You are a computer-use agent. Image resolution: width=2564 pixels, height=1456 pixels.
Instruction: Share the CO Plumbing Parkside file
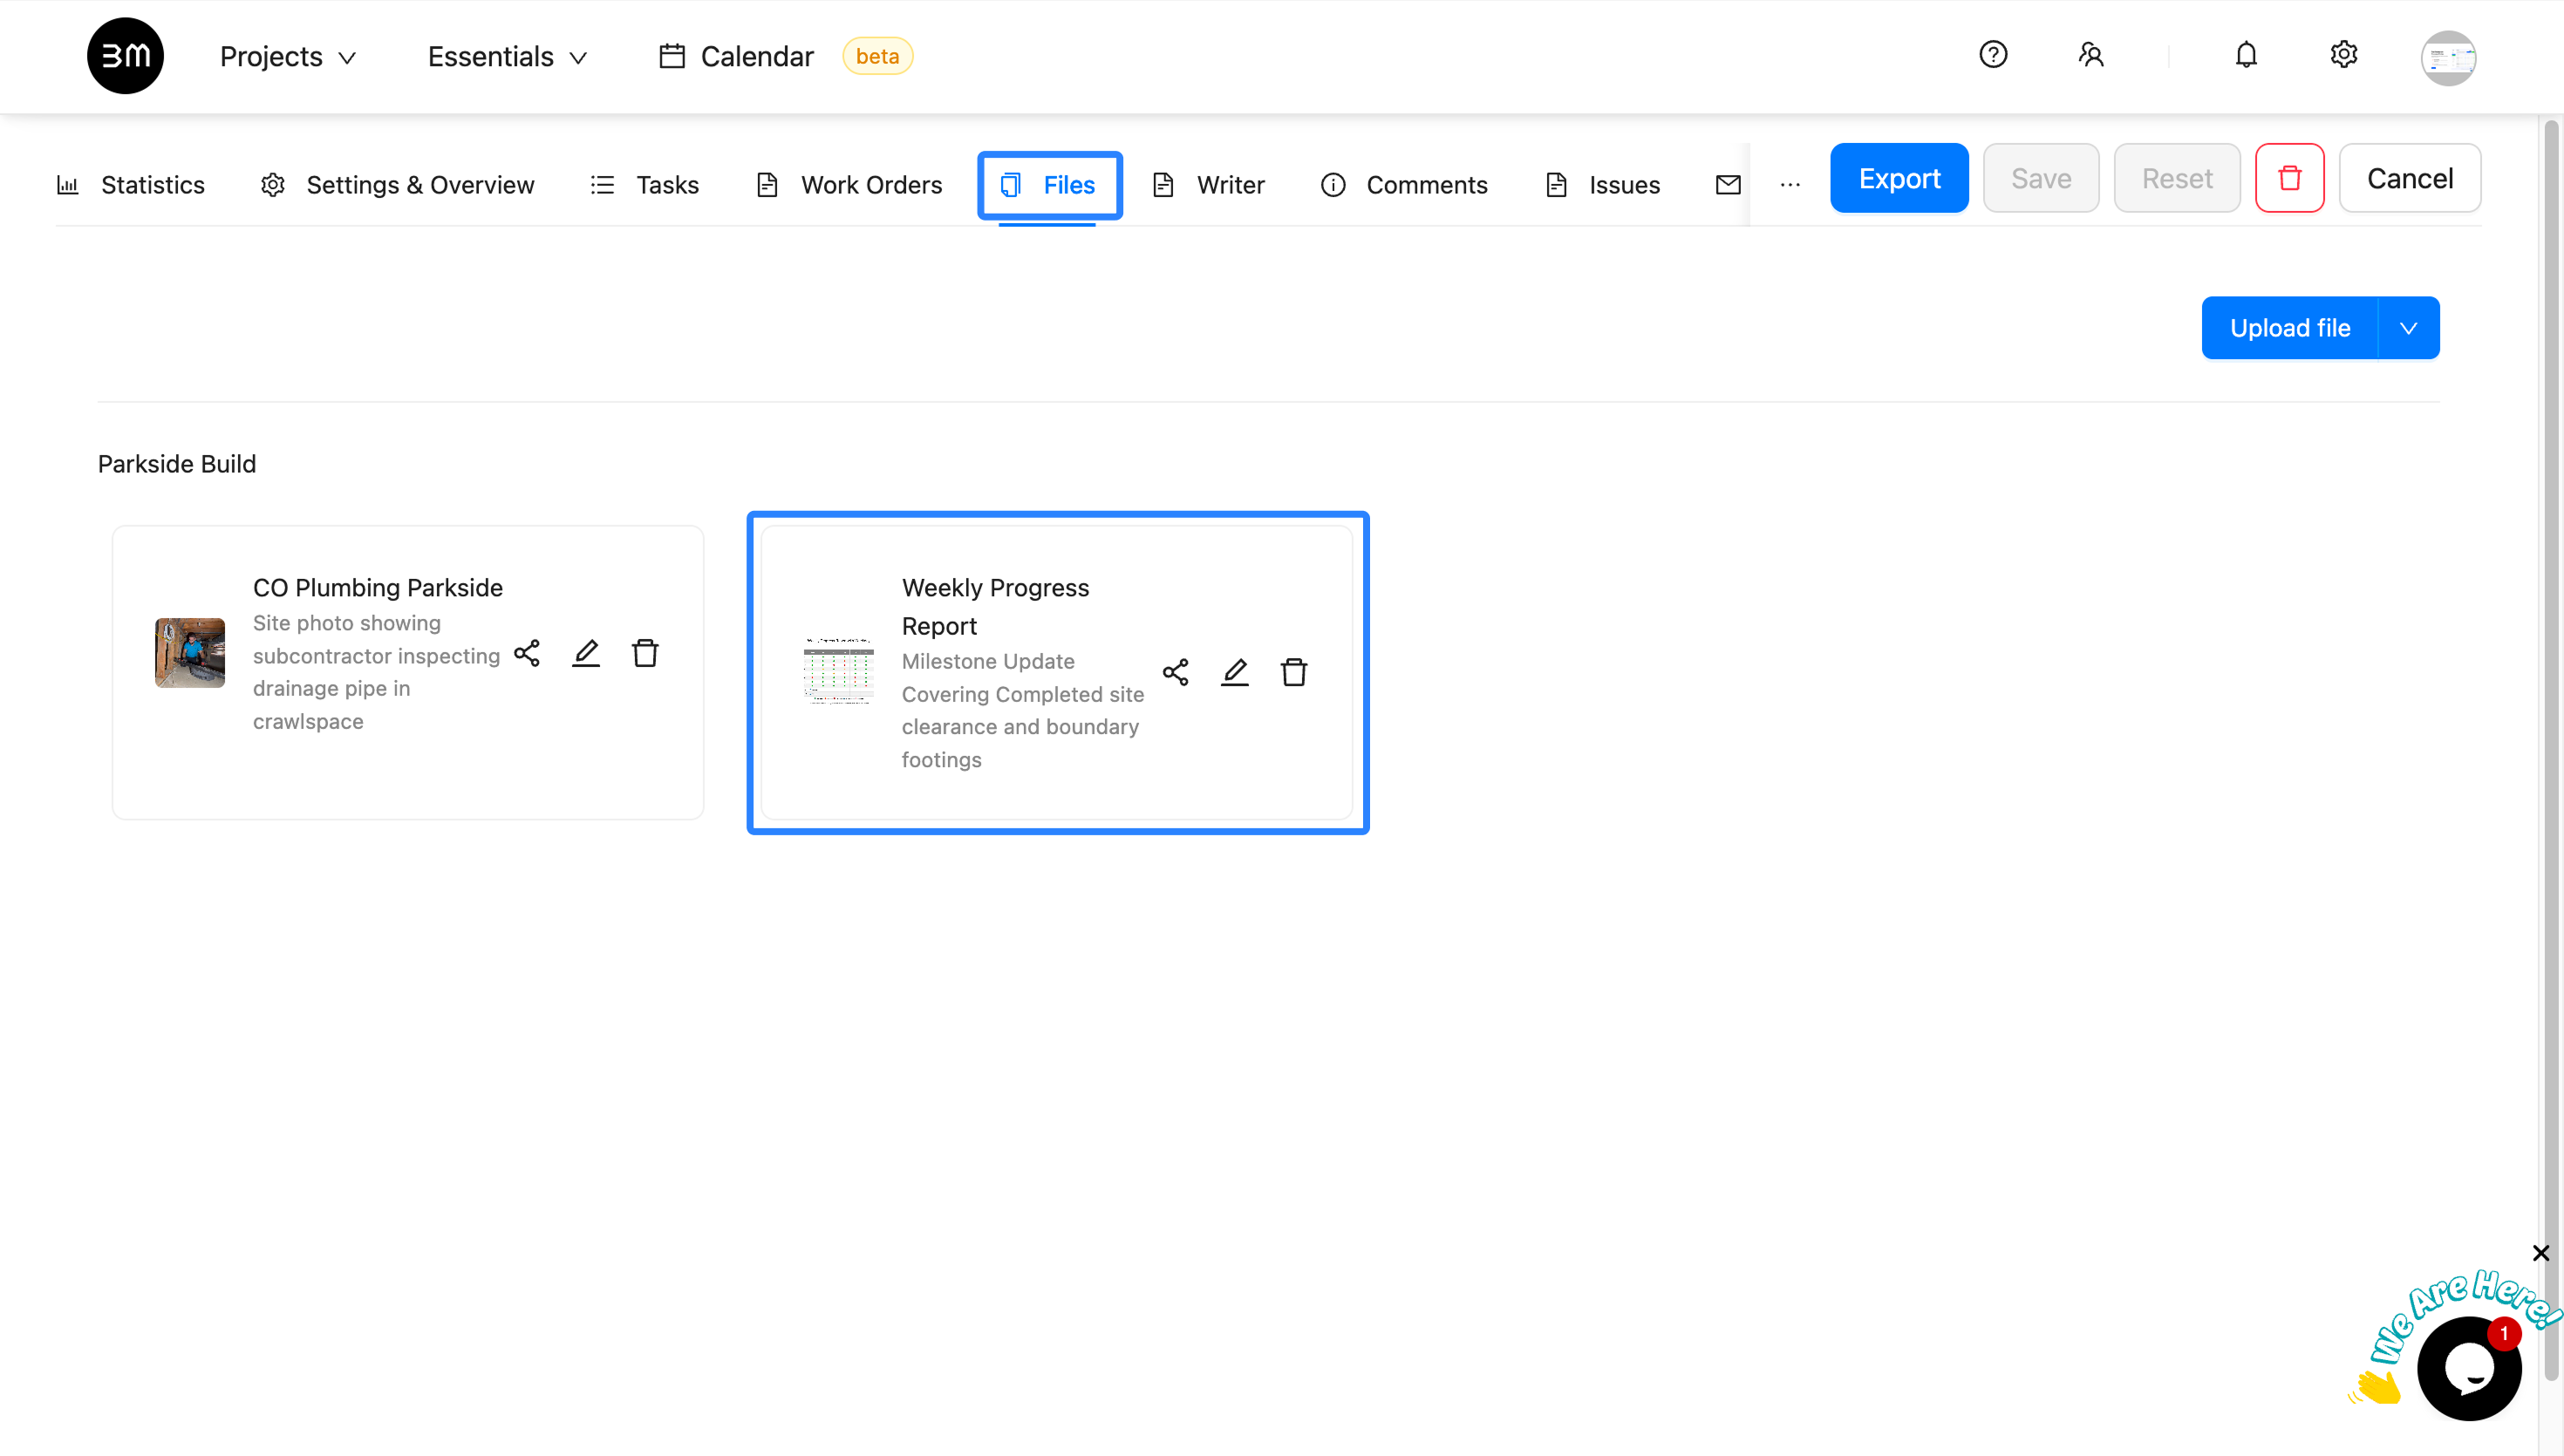[527, 653]
